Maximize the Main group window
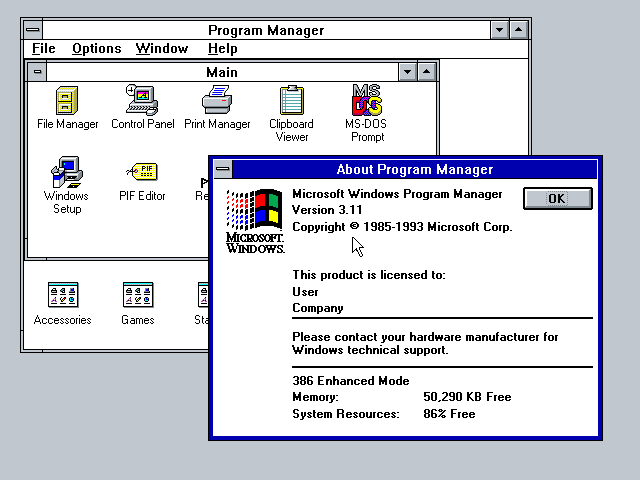 [427, 72]
